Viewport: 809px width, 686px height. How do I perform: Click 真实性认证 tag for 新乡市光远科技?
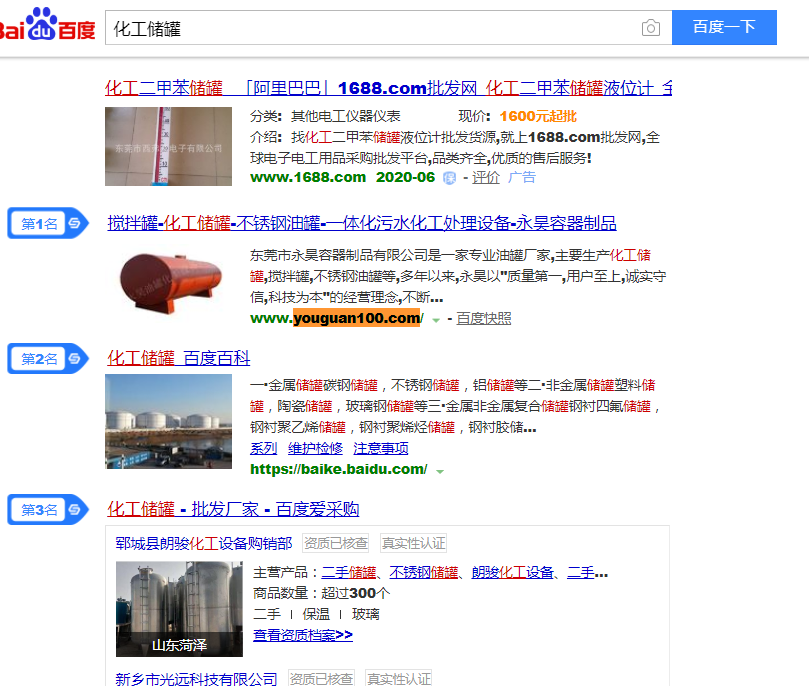[x=398, y=678]
